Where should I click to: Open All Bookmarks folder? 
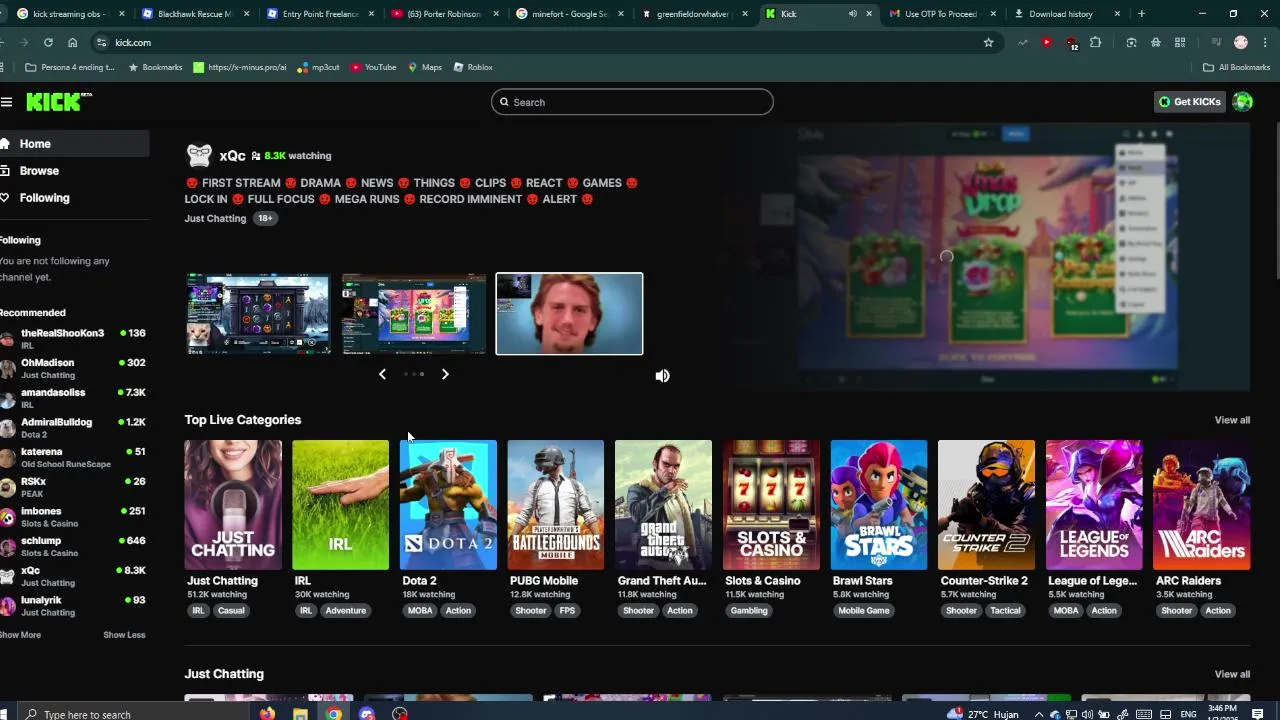1236,67
